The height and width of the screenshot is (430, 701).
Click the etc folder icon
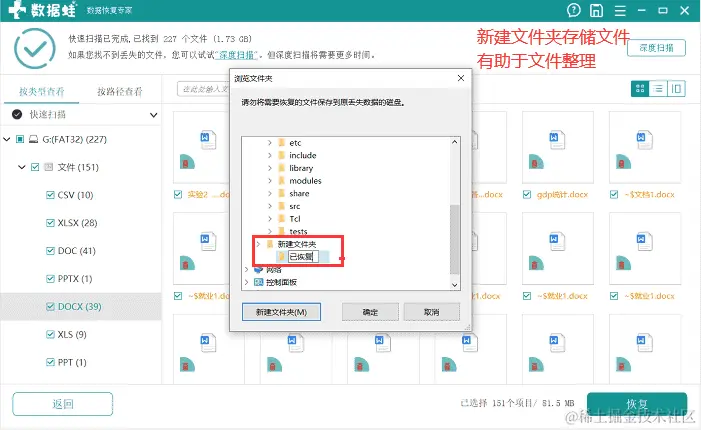(x=282, y=143)
